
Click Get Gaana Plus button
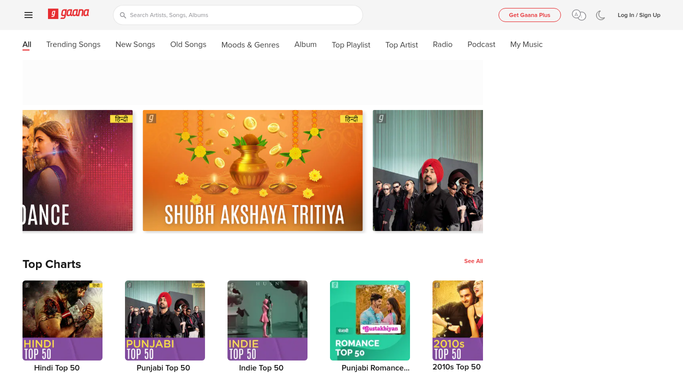529,15
